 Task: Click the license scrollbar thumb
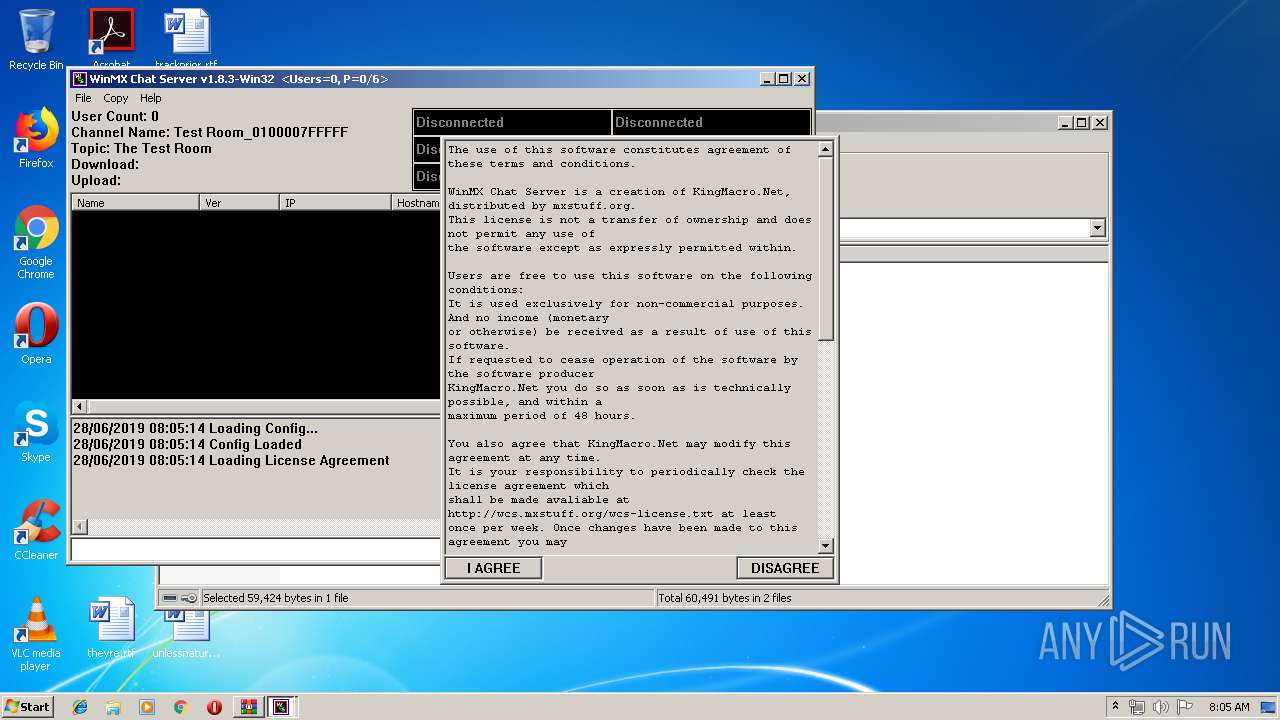(x=825, y=248)
